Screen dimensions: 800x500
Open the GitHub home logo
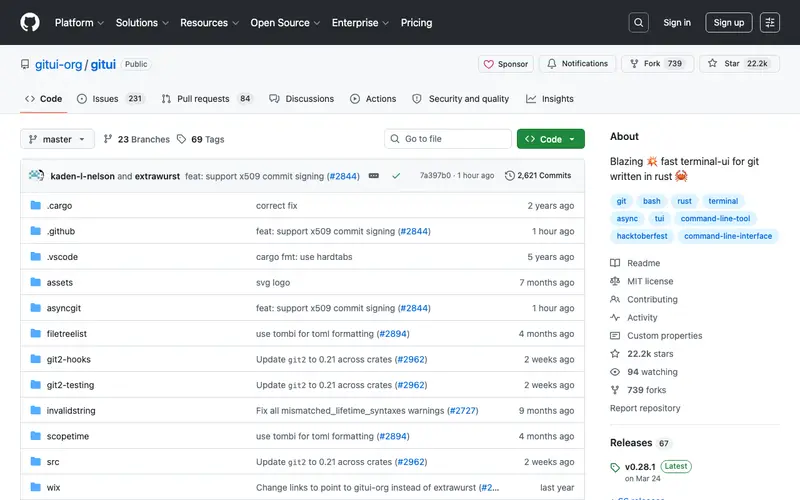click(x=30, y=22)
